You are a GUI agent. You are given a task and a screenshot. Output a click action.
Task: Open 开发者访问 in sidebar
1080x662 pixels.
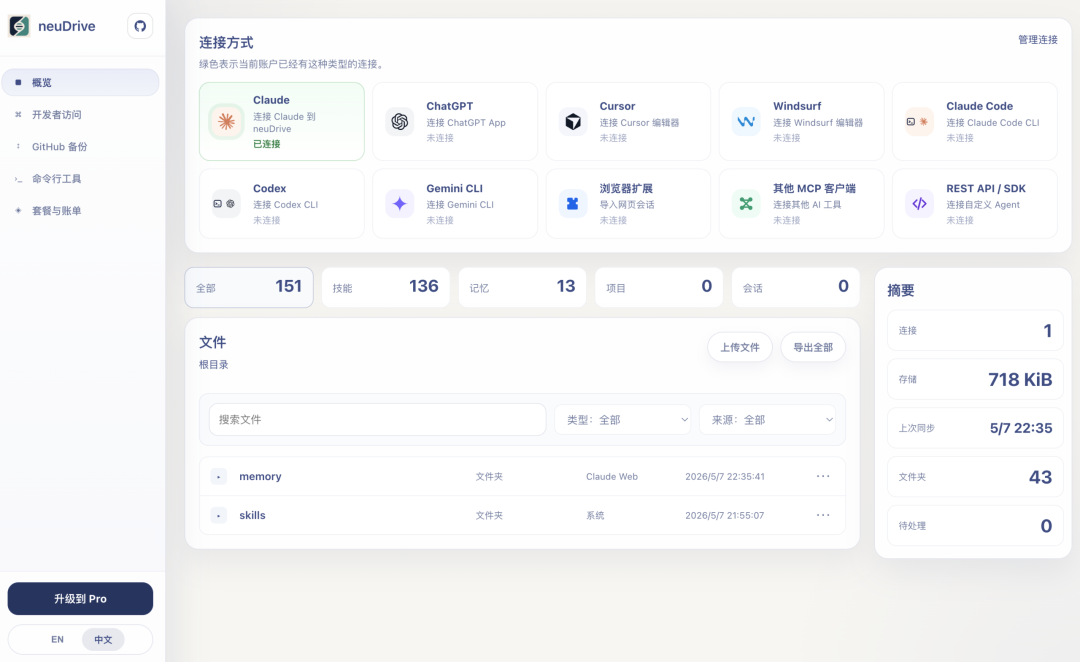pyautogui.click(x=81, y=114)
